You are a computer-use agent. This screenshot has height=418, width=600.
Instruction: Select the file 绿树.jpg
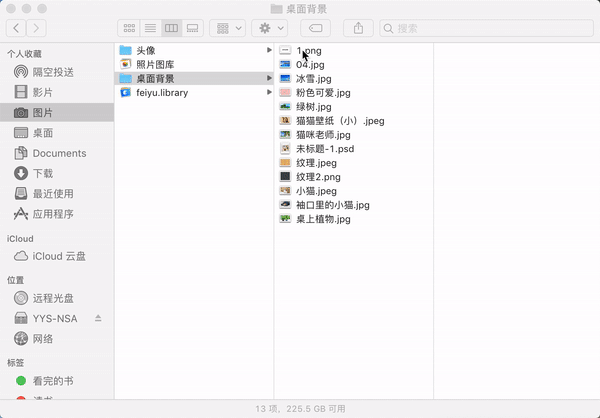(354, 106)
